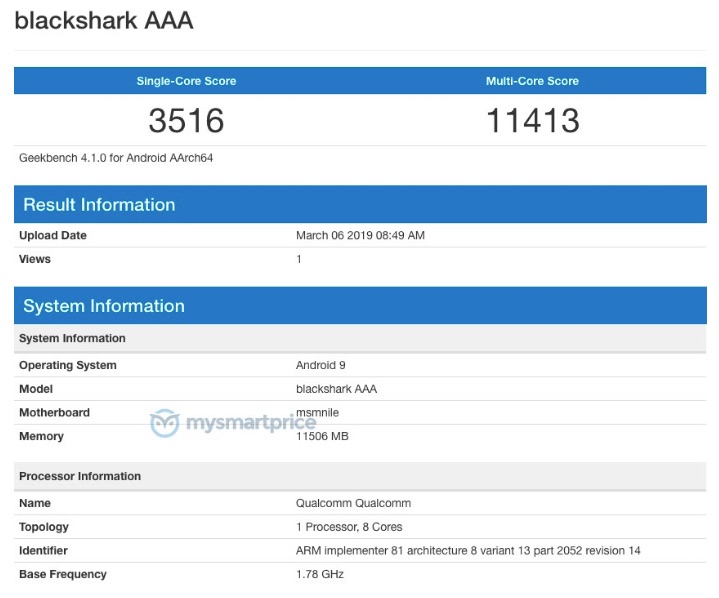Viewport: 719px width, 598px height.
Task: Select the Model label
Action: pyautogui.click(x=36, y=389)
